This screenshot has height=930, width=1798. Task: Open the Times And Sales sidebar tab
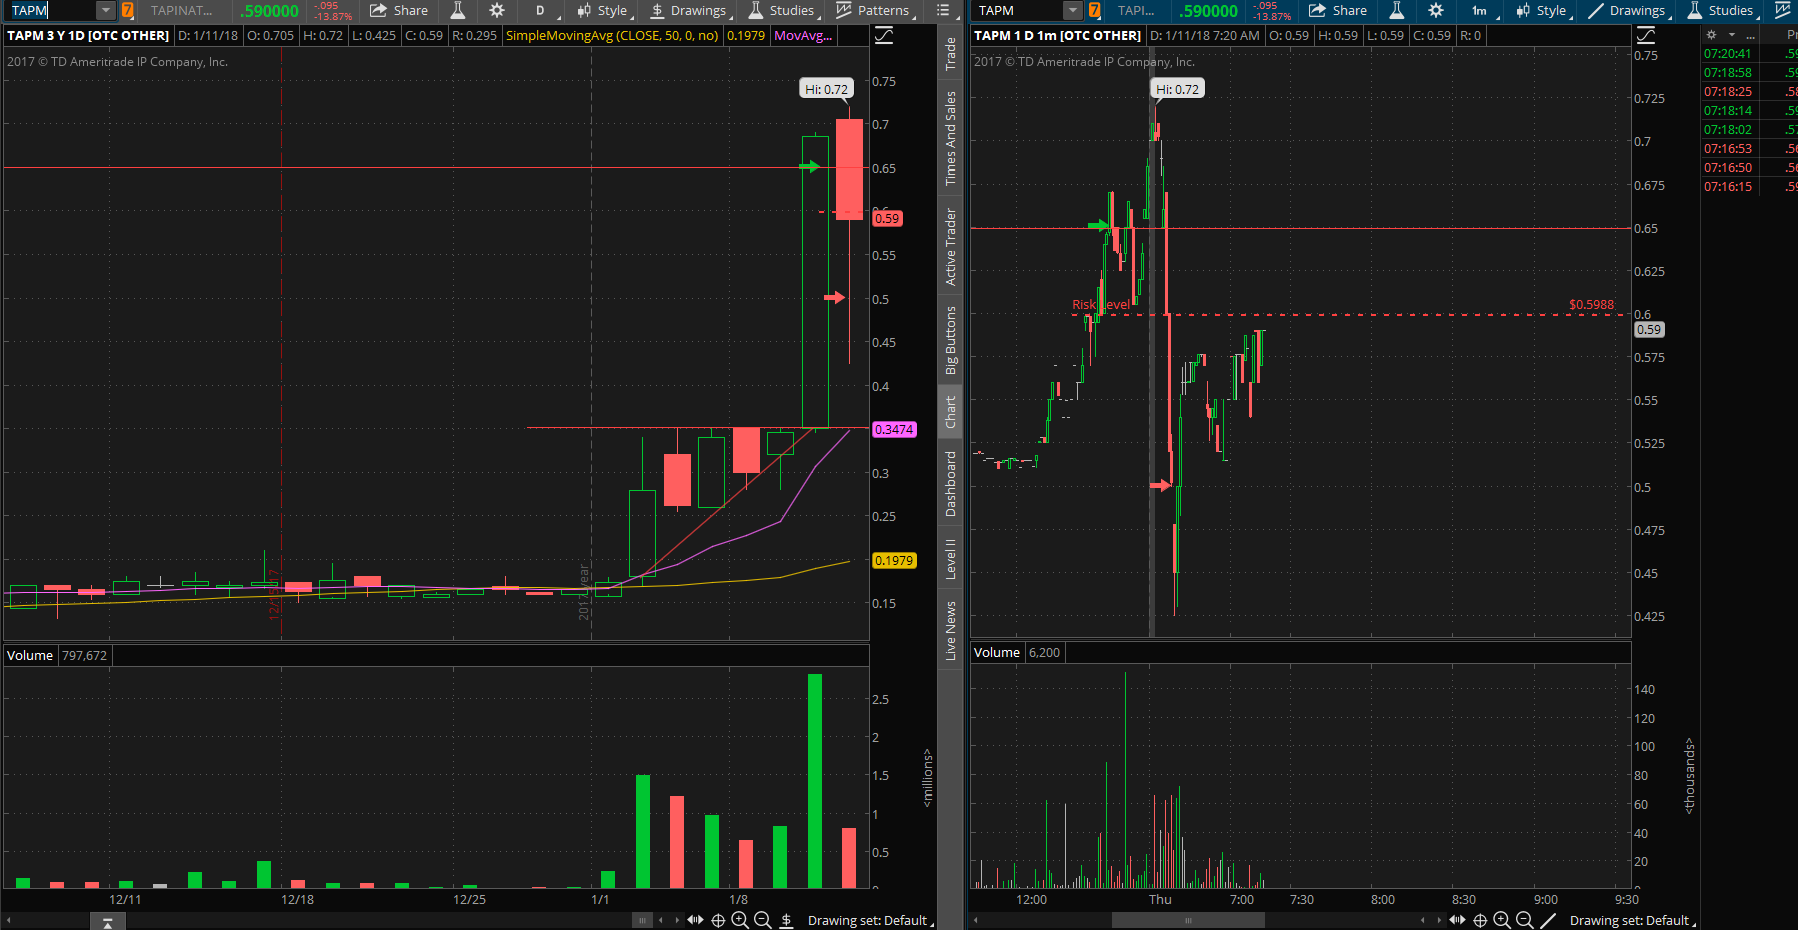(951, 138)
